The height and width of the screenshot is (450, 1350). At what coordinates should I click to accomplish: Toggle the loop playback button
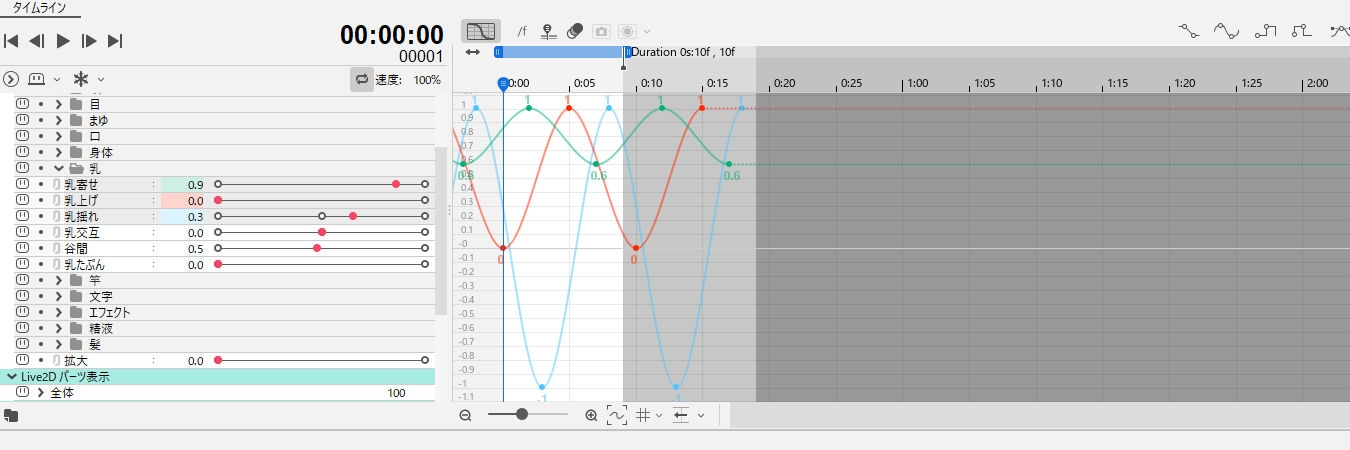pos(361,79)
